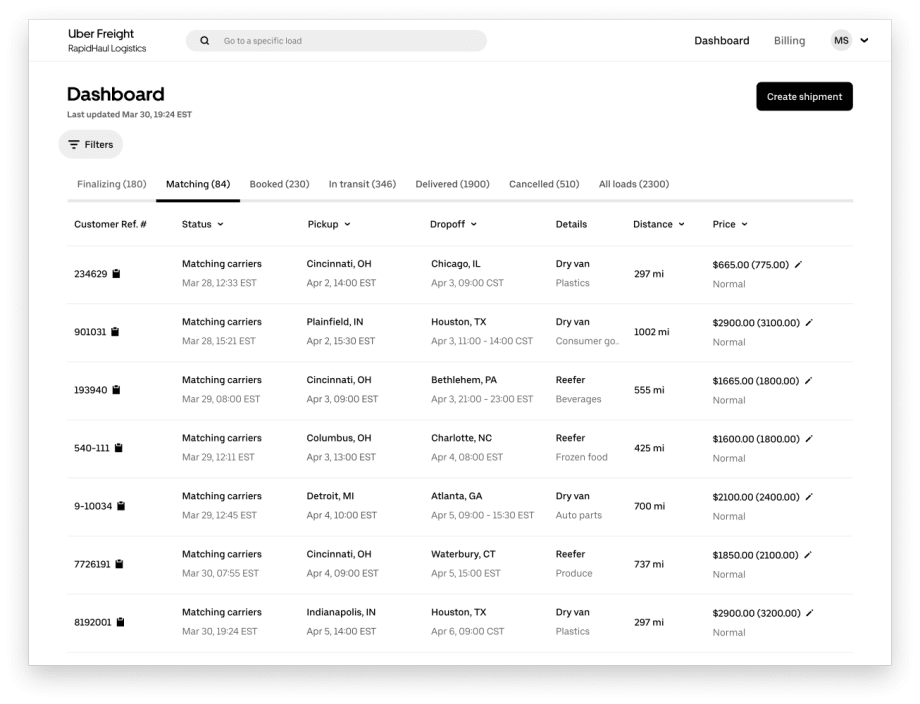The width and height of the screenshot is (920, 704).
Task: Open the Billing page
Action: coord(789,40)
